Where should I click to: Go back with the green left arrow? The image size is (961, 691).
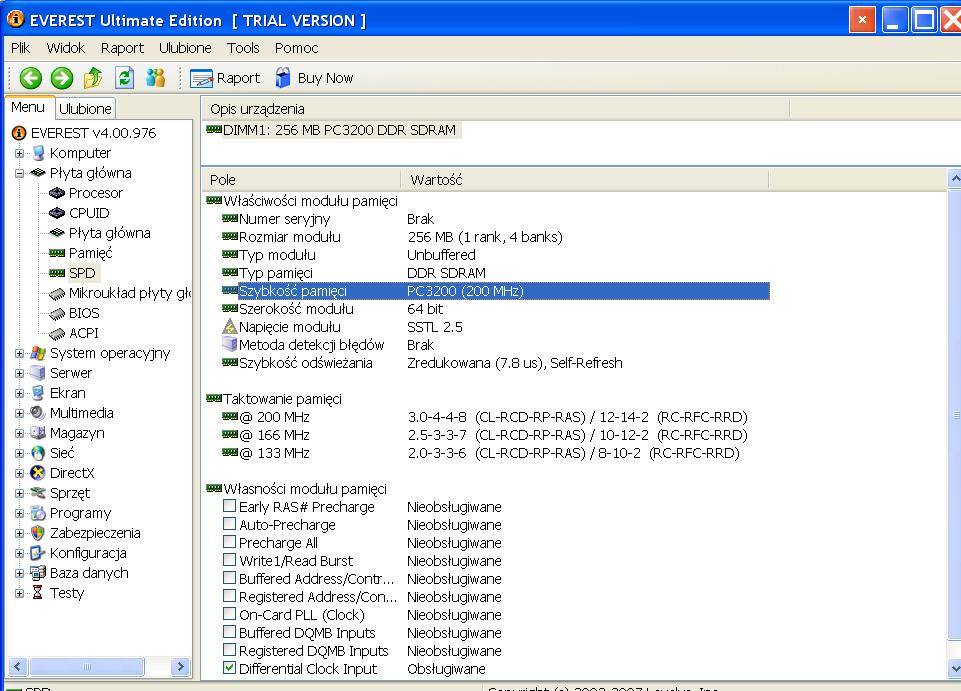(x=31, y=78)
